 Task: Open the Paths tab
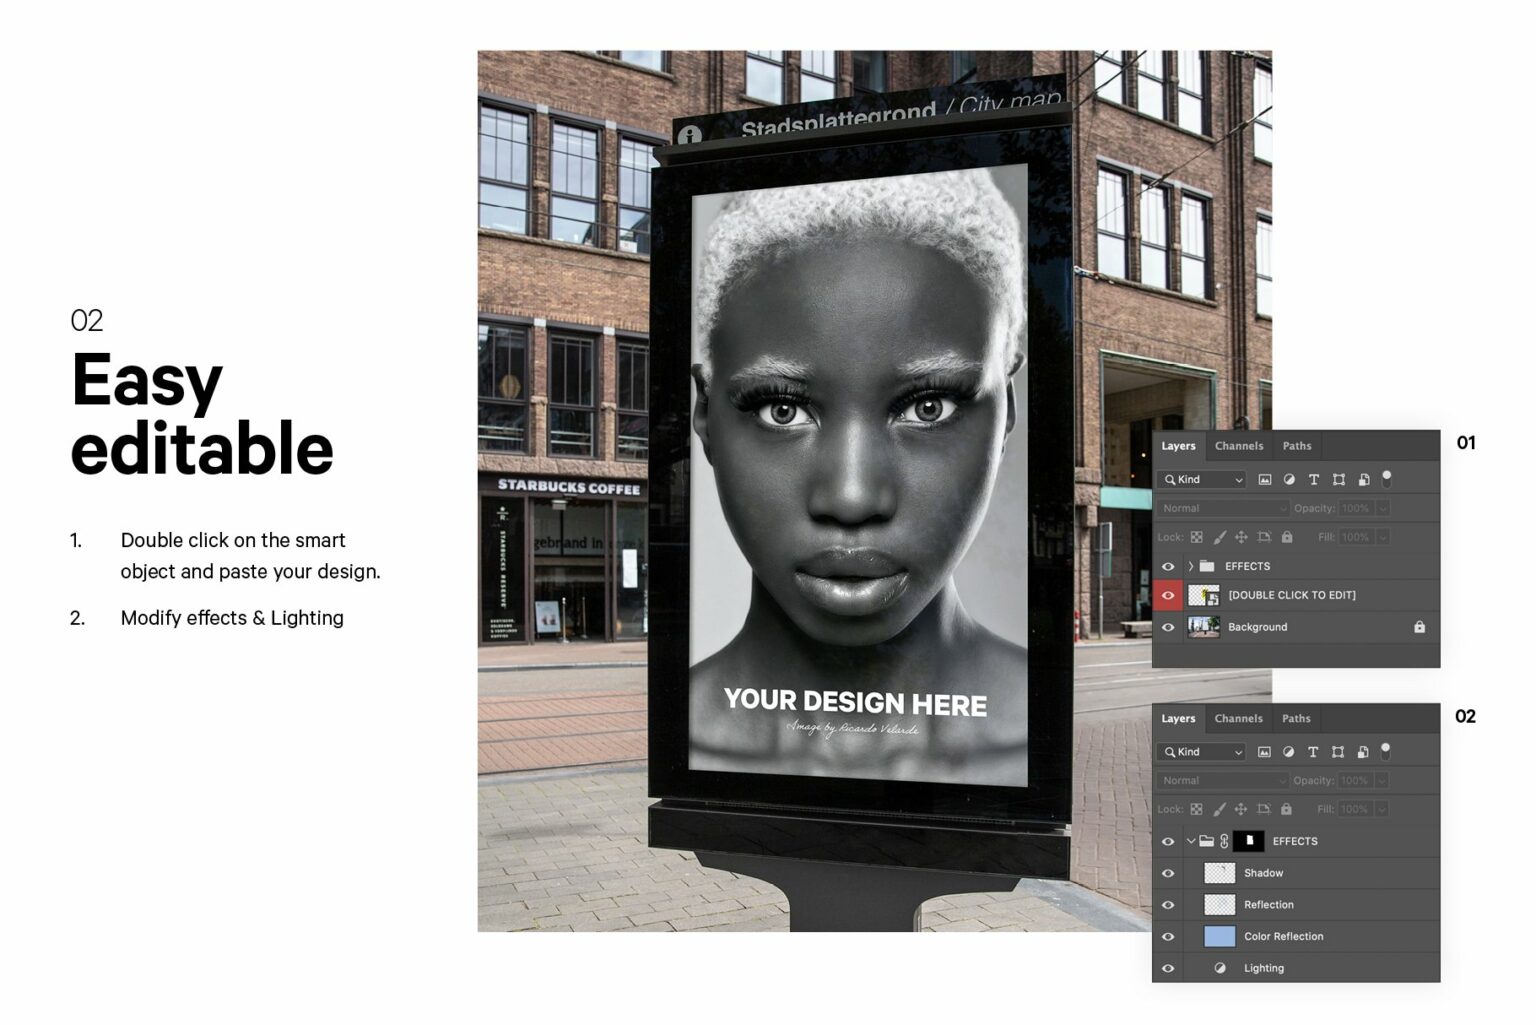[x=1297, y=446]
